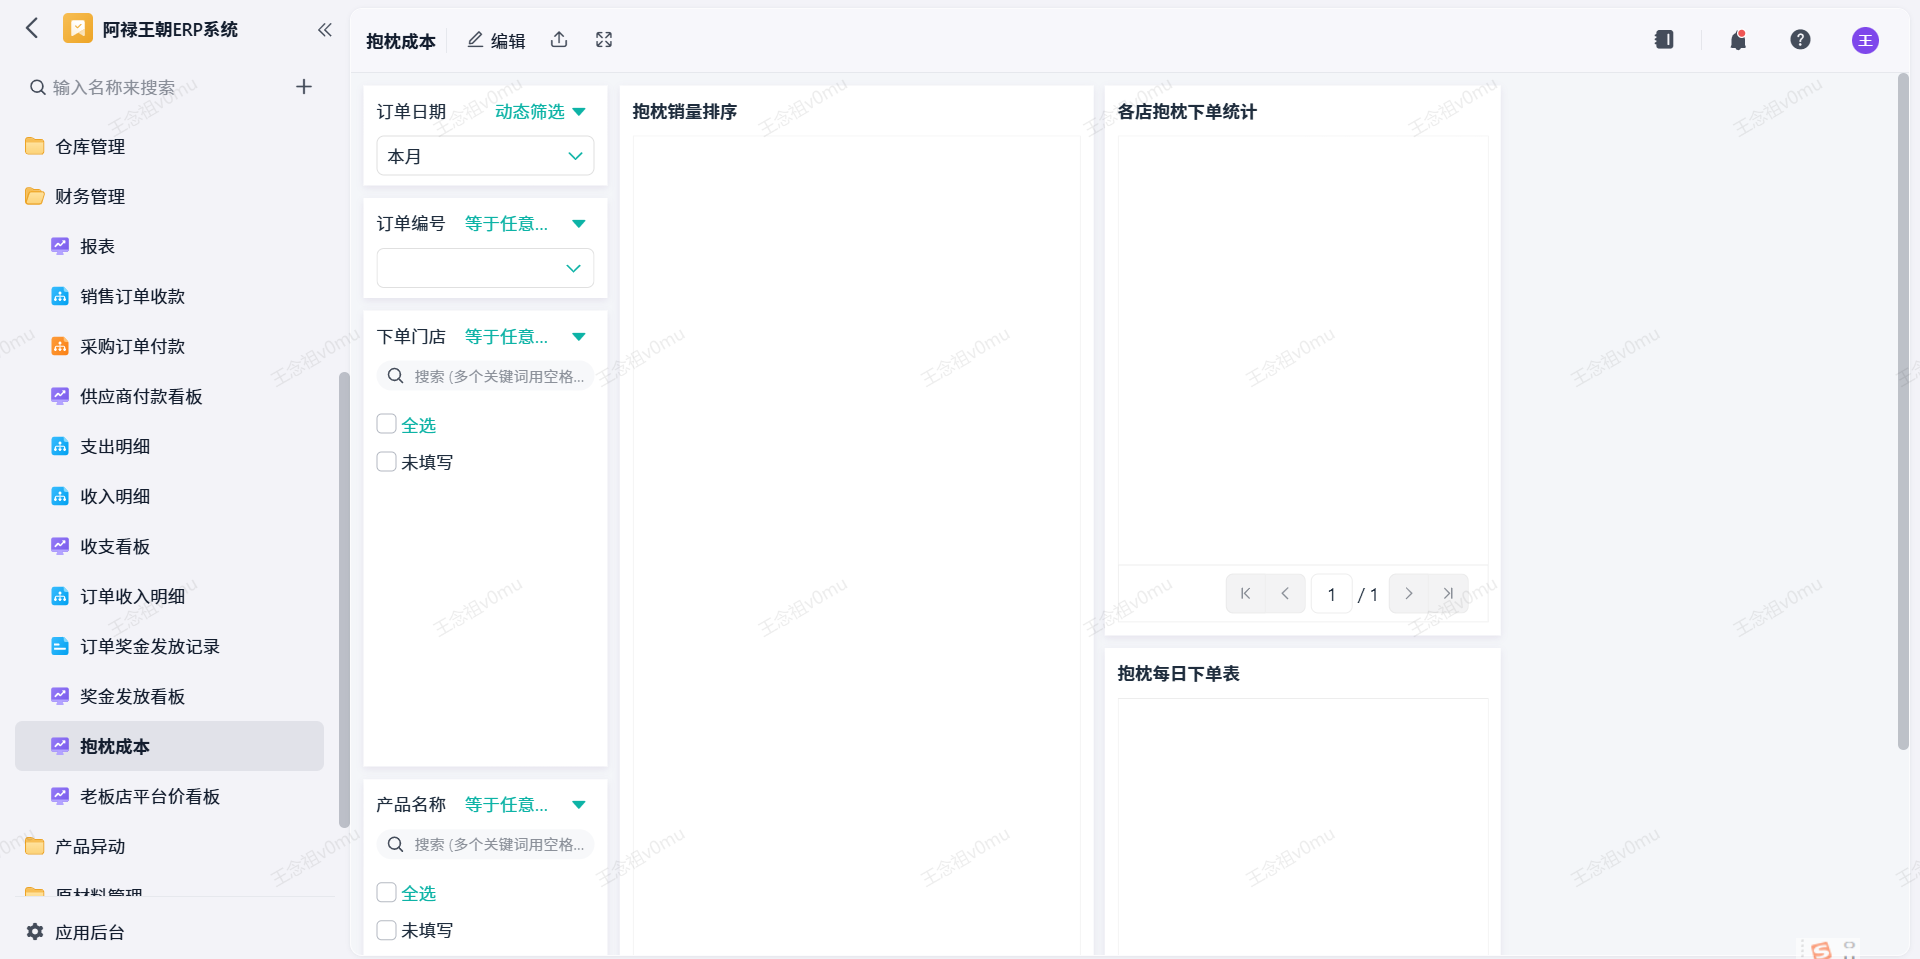Click the sidebar vertical scrollbar
The width and height of the screenshot is (1920, 959).
pos(344,600)
